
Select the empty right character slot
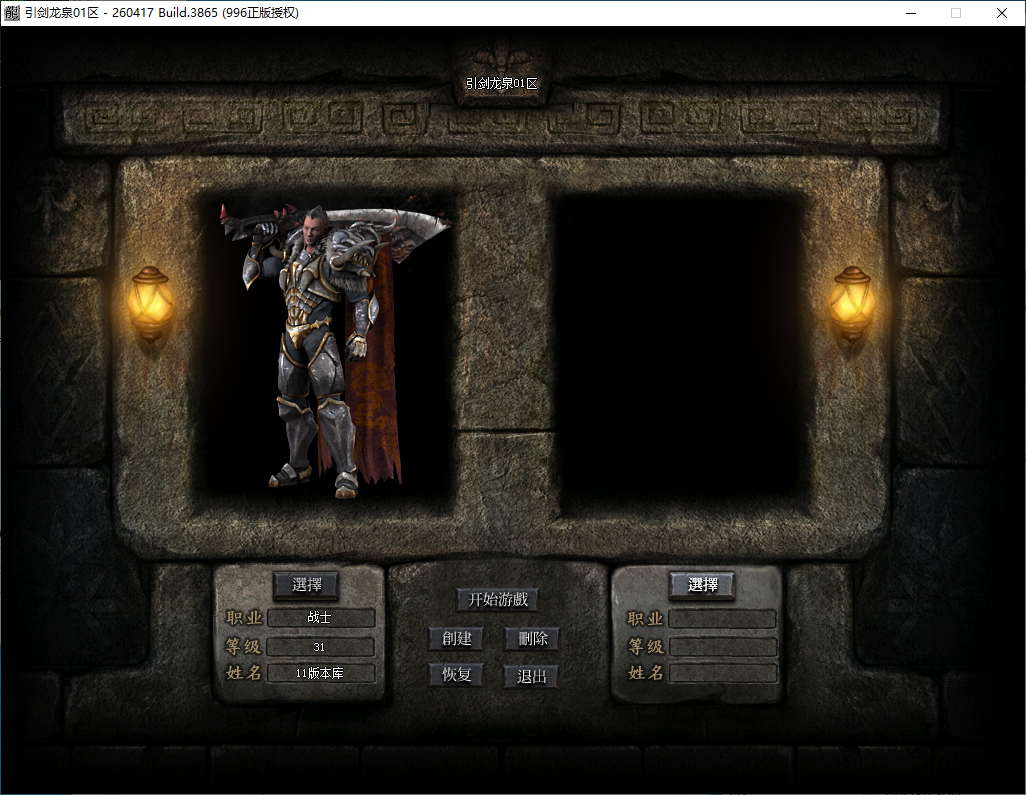[681, 350]
